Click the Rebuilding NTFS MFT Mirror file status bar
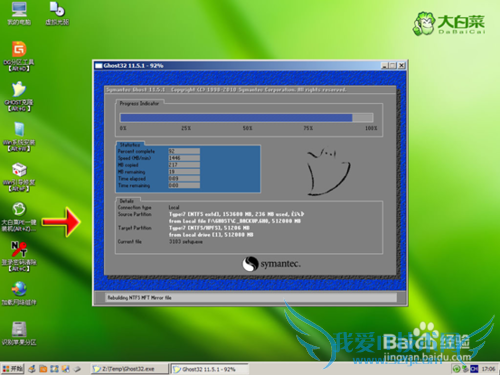The height and width of the screenshot is (375, 500). [251, 298]
